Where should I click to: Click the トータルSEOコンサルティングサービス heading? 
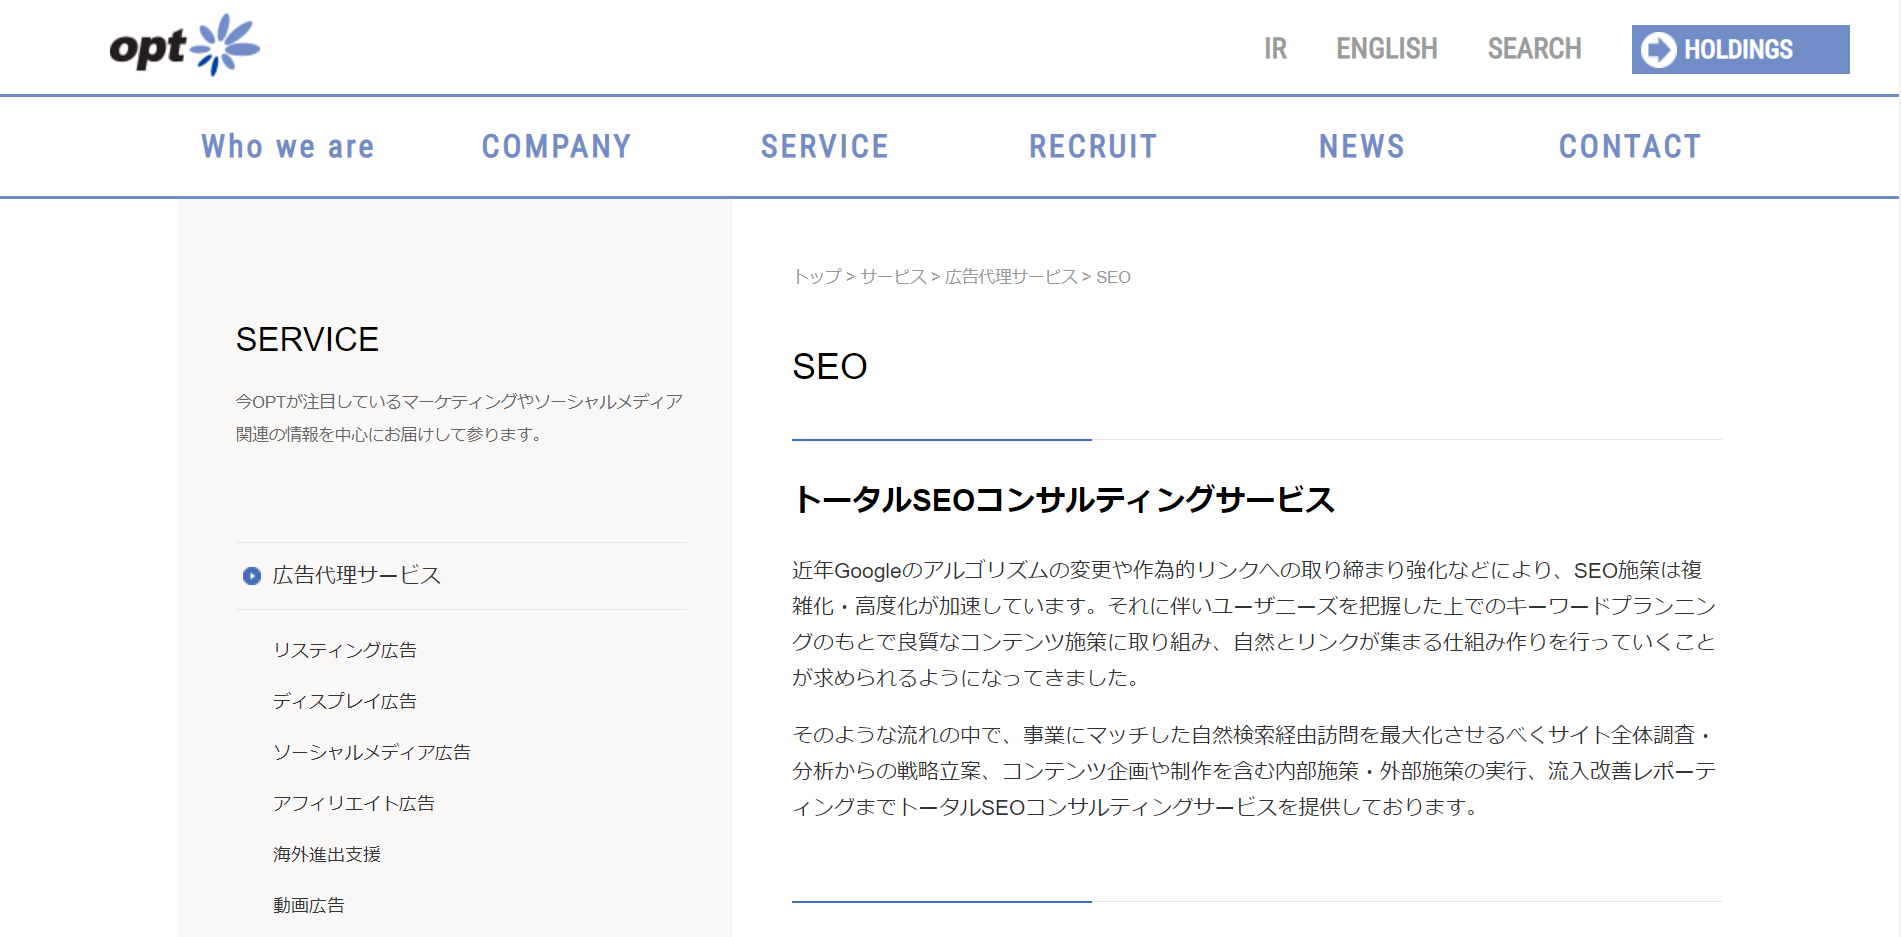[x=1063, y=500]
